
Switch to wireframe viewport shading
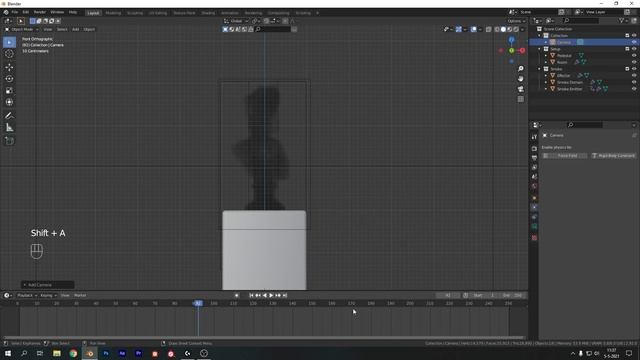tap(497, 29)
